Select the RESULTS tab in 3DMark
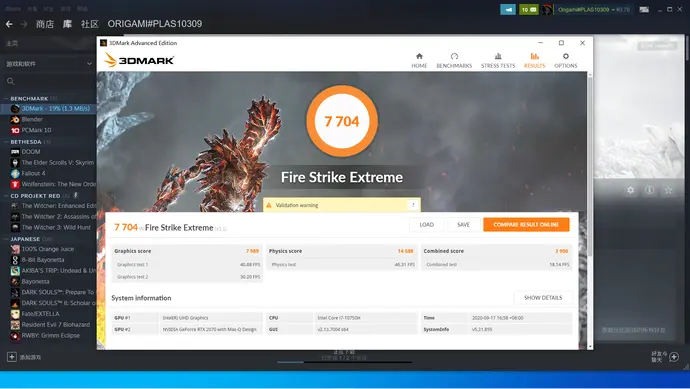 534,60
